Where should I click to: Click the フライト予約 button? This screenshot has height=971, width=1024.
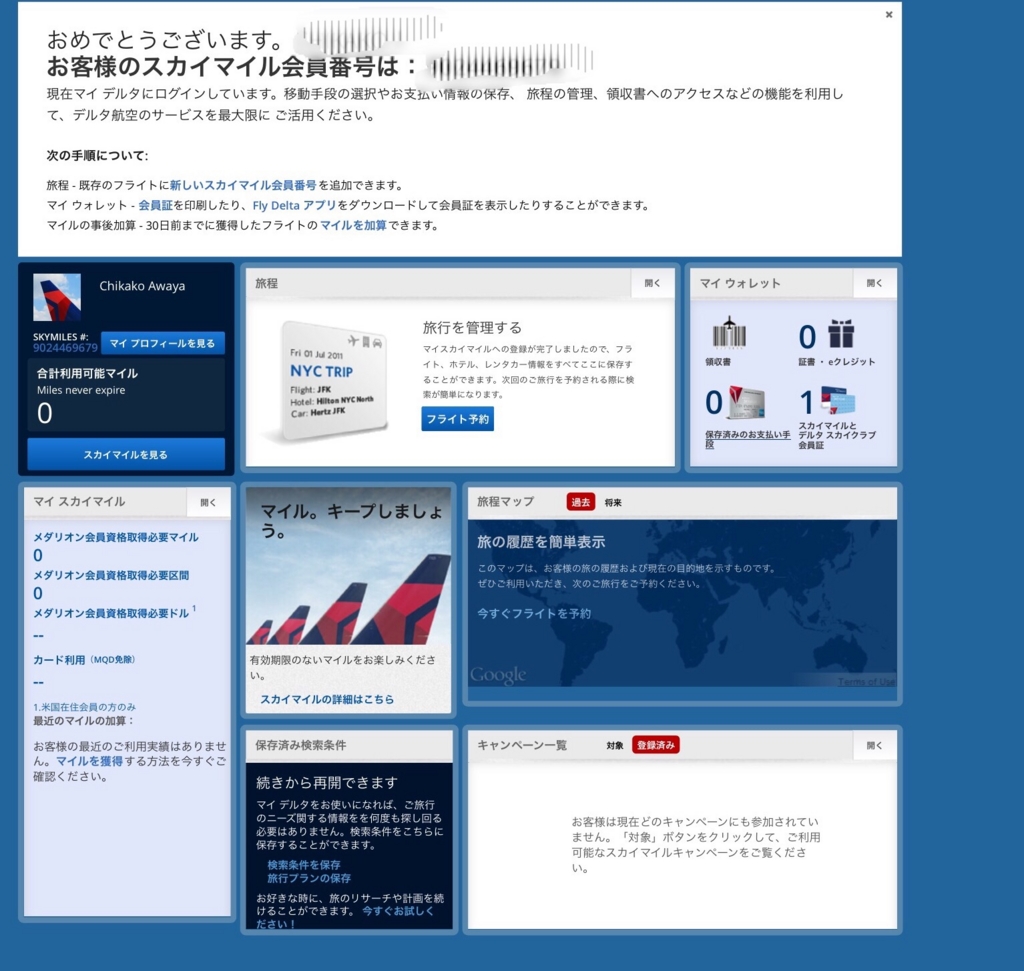click(458, 419)
